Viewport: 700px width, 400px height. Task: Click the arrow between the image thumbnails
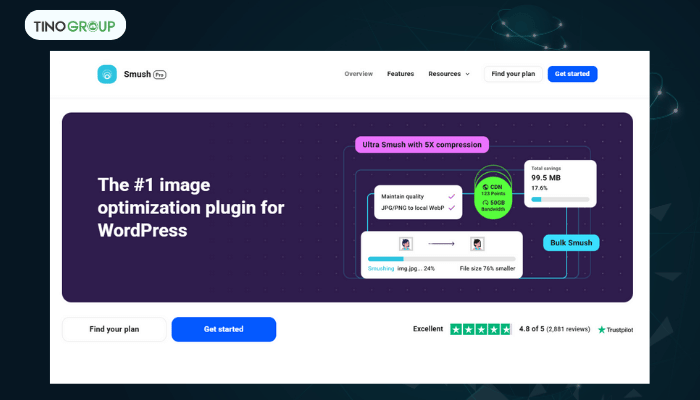[x=441, y=243]
